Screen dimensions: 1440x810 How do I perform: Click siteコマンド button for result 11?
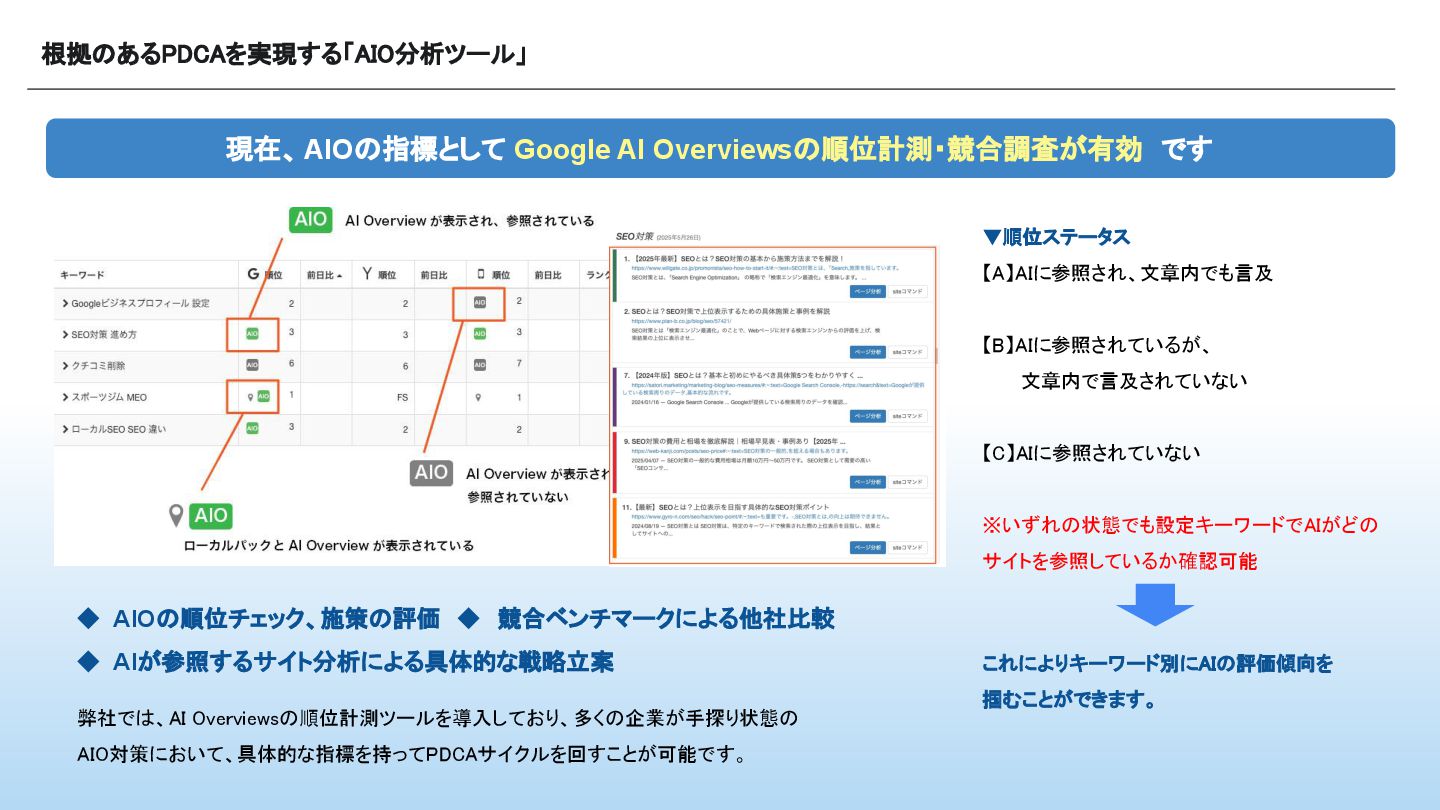pos(908,547)
